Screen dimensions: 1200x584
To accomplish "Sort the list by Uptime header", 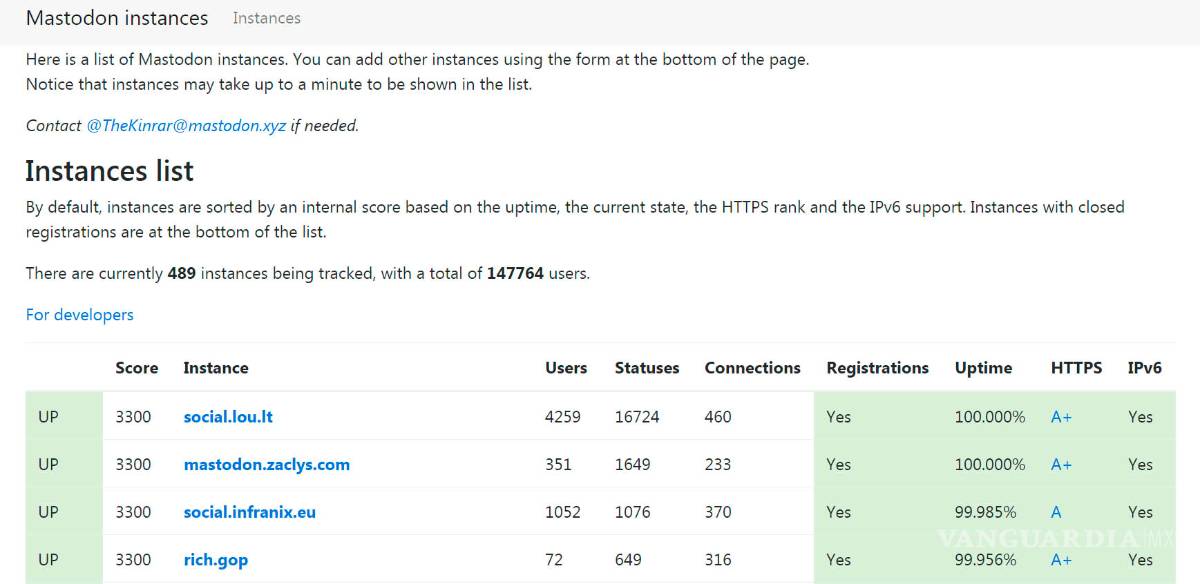I will pos(982,368).
